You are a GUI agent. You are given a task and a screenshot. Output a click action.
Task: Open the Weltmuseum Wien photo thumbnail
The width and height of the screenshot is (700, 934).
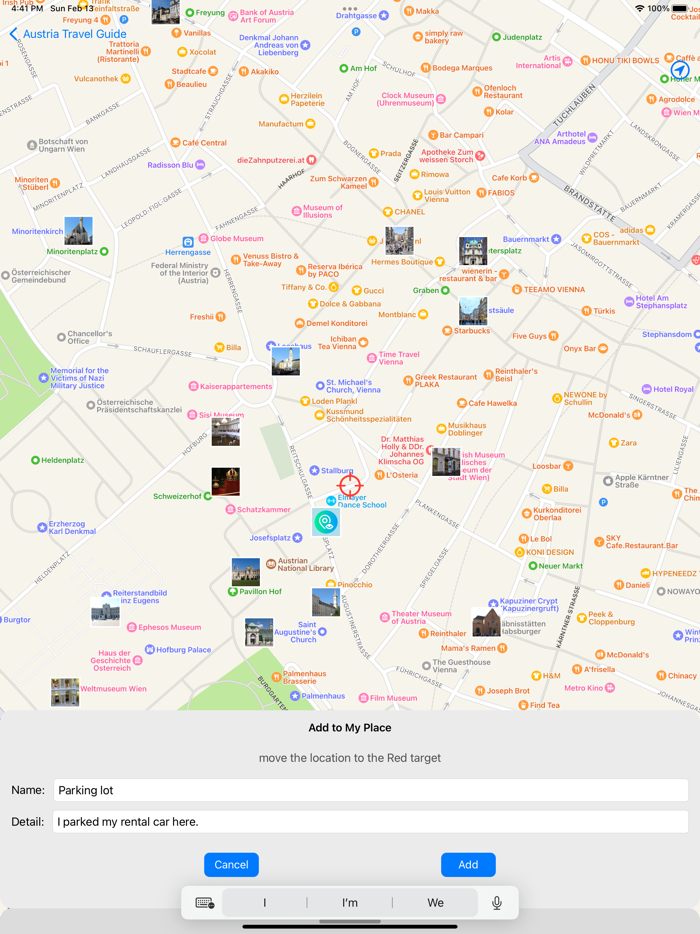point(65,692)
